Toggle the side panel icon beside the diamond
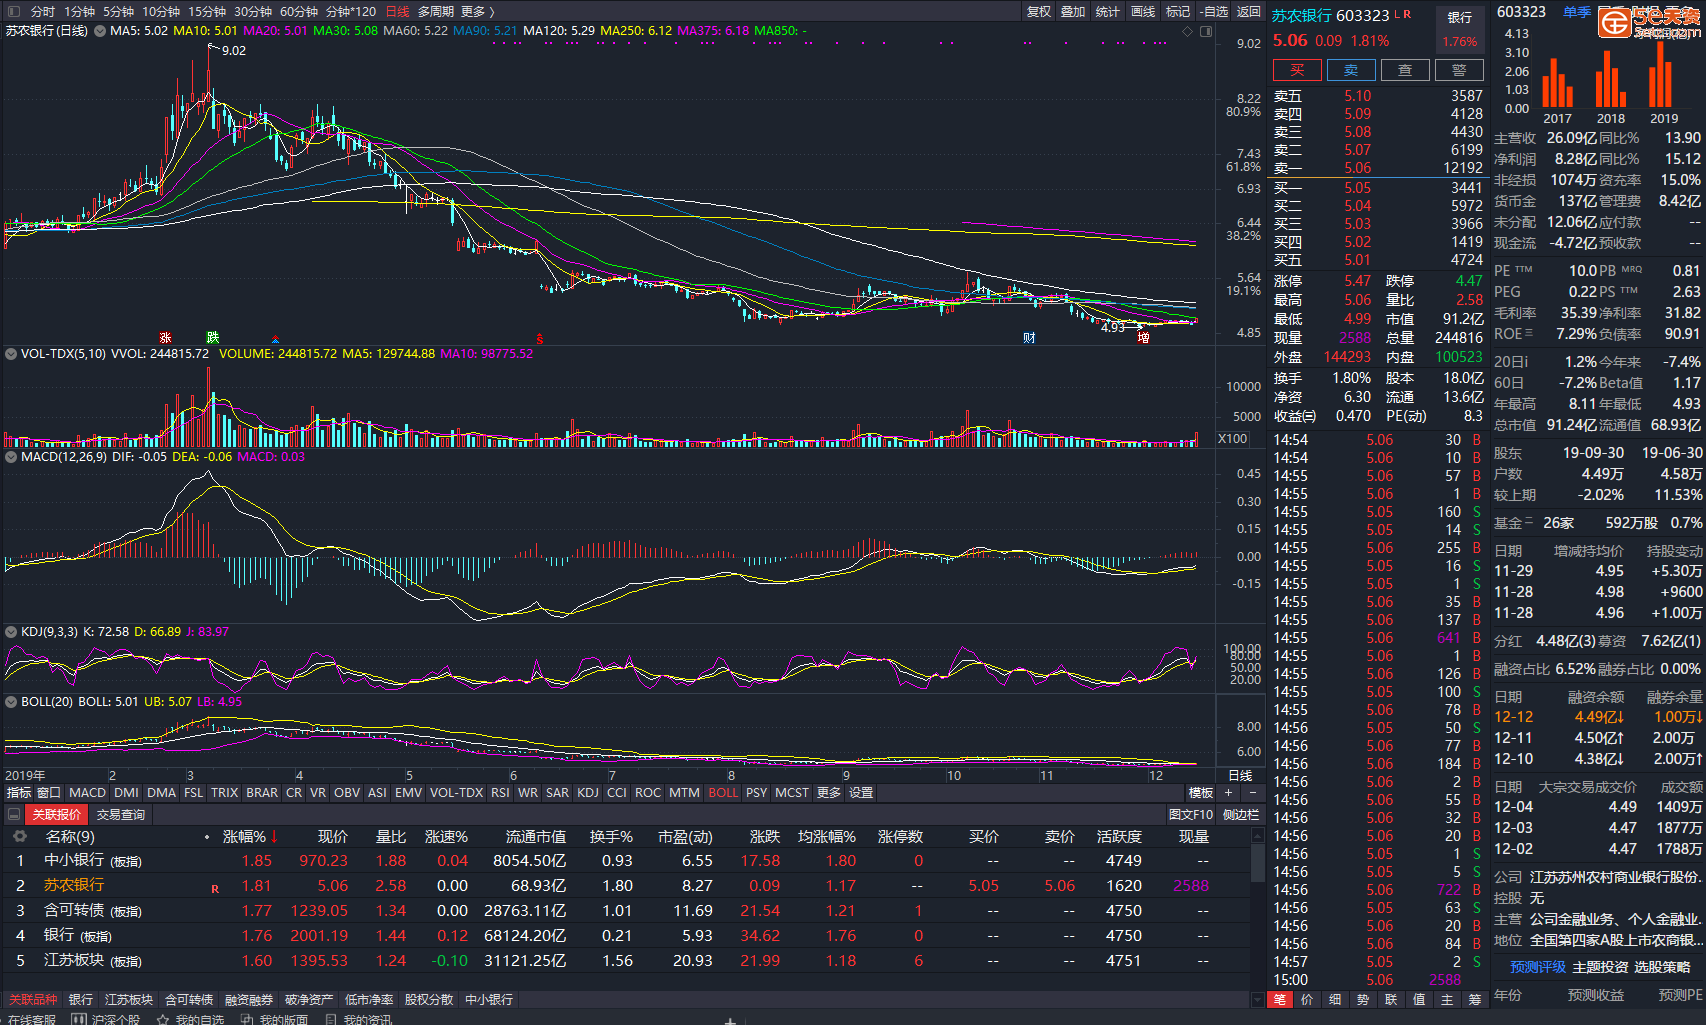Image resolution: width=1706 pixels, height=1025 pixels. point(1206,31)
